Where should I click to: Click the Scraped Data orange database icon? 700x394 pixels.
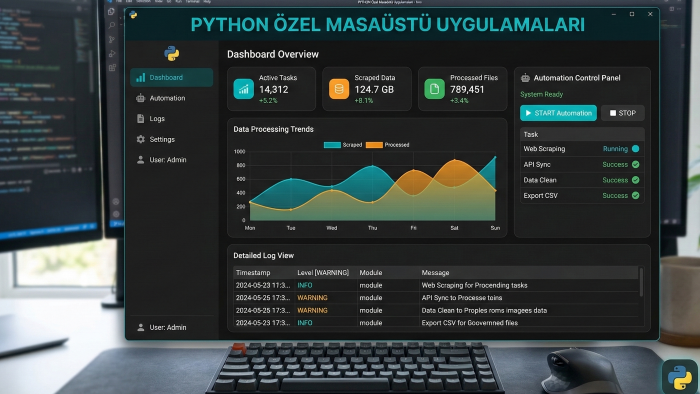339,89
